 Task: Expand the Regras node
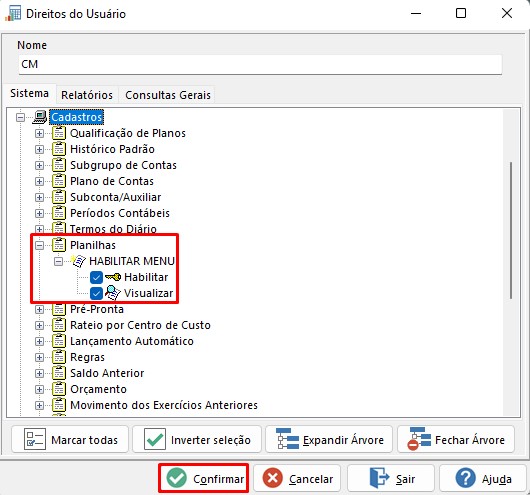(40, 357)
